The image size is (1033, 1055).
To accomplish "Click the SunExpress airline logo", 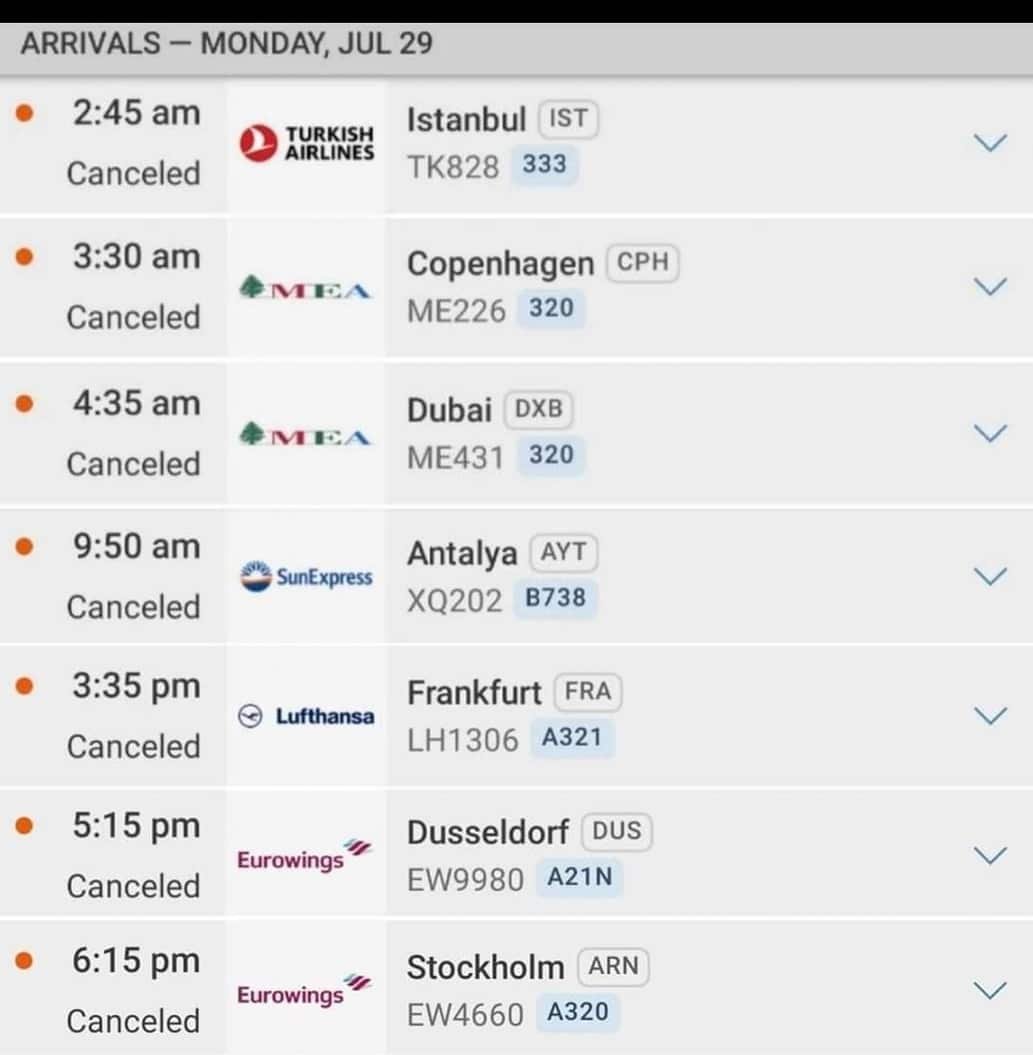I will [x=306, y=576].
